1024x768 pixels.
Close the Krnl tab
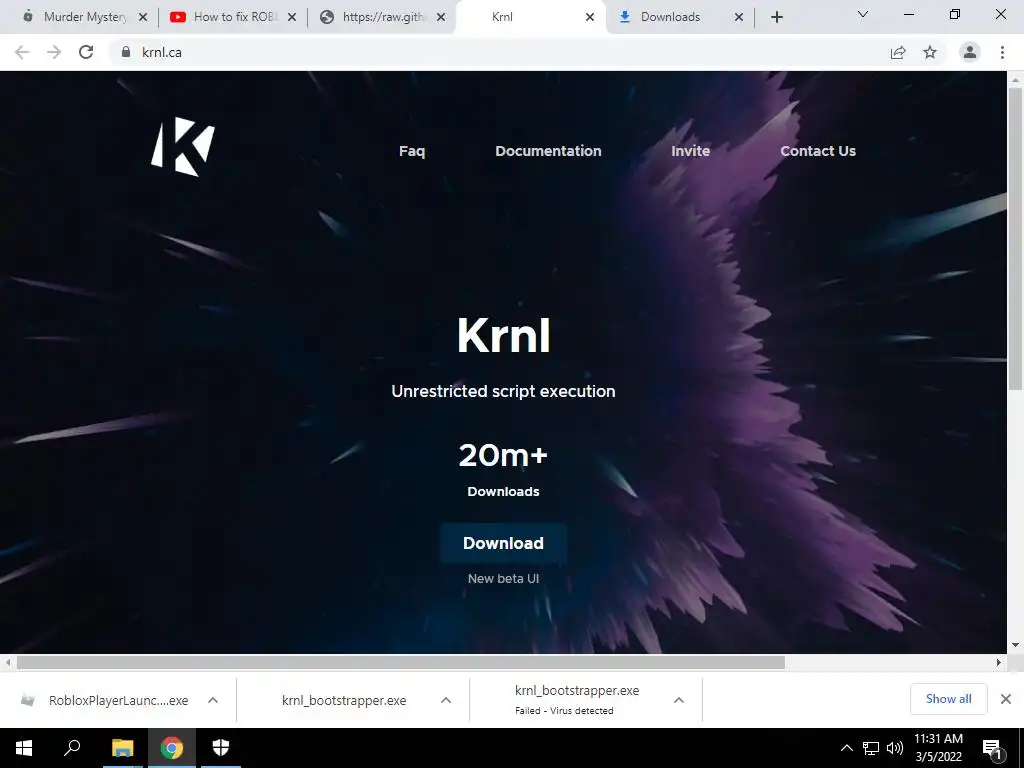pos(590,18)
